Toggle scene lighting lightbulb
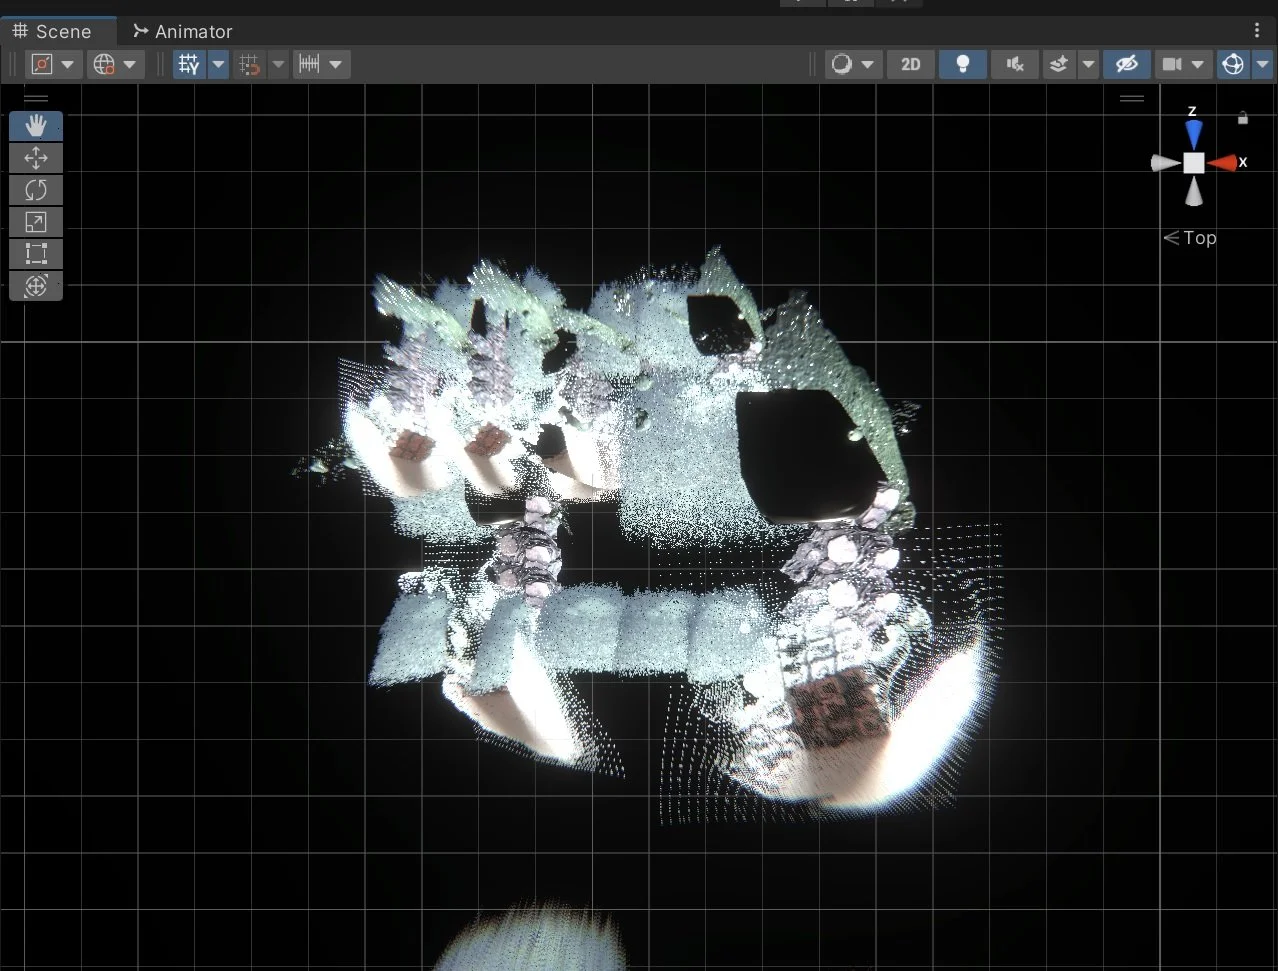This screenshot has height=971, width=1278. click(963, 64)
